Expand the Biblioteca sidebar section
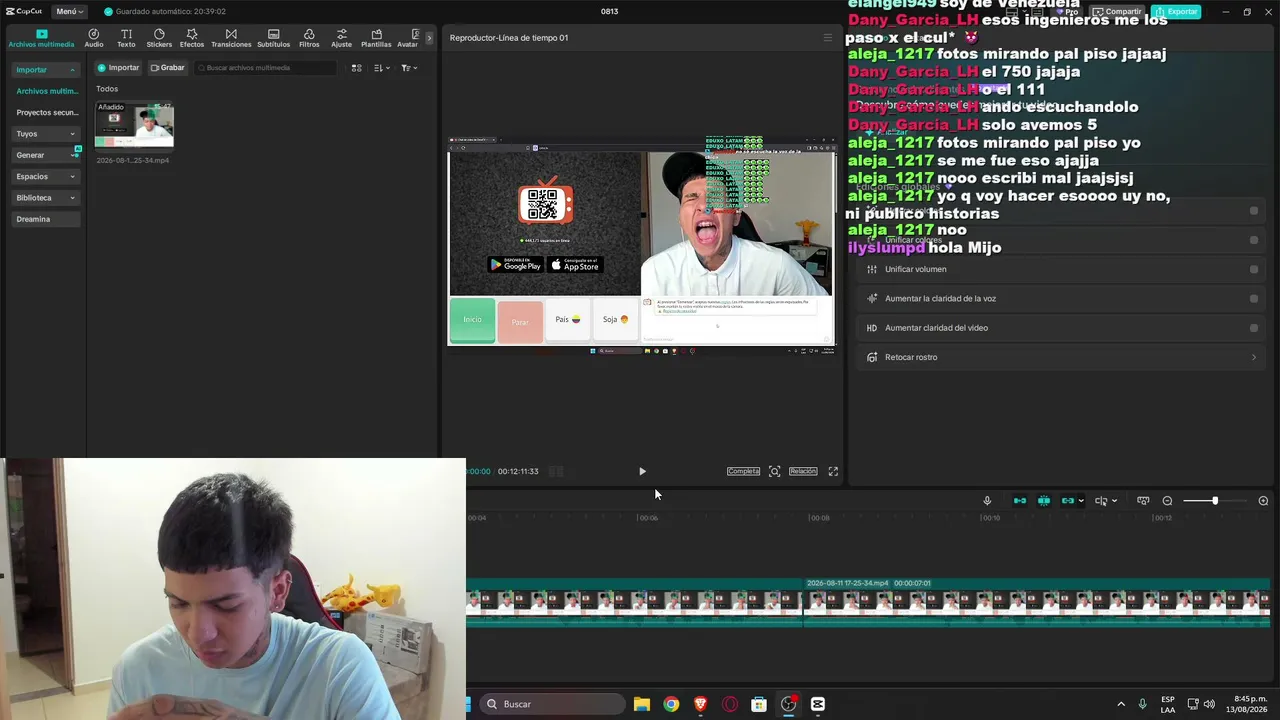 coord(45,198)
